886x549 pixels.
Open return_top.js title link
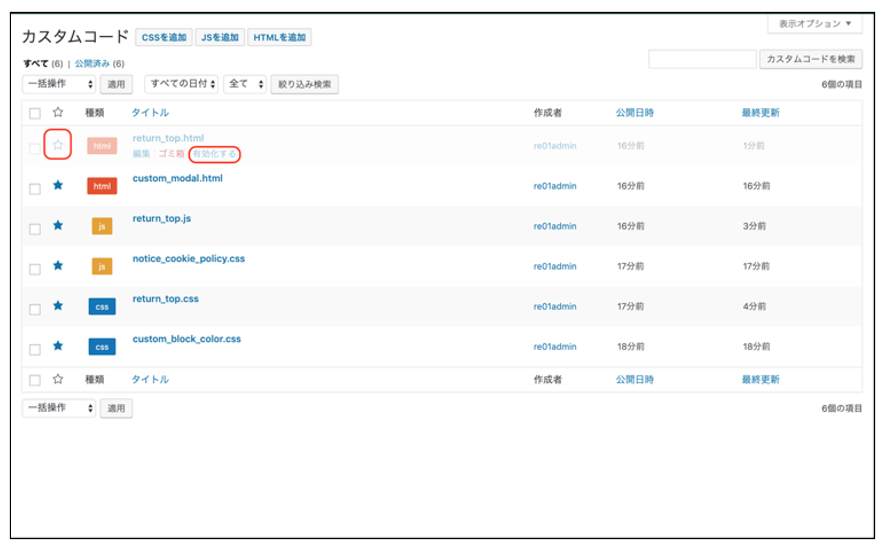[x=162, y=218]
